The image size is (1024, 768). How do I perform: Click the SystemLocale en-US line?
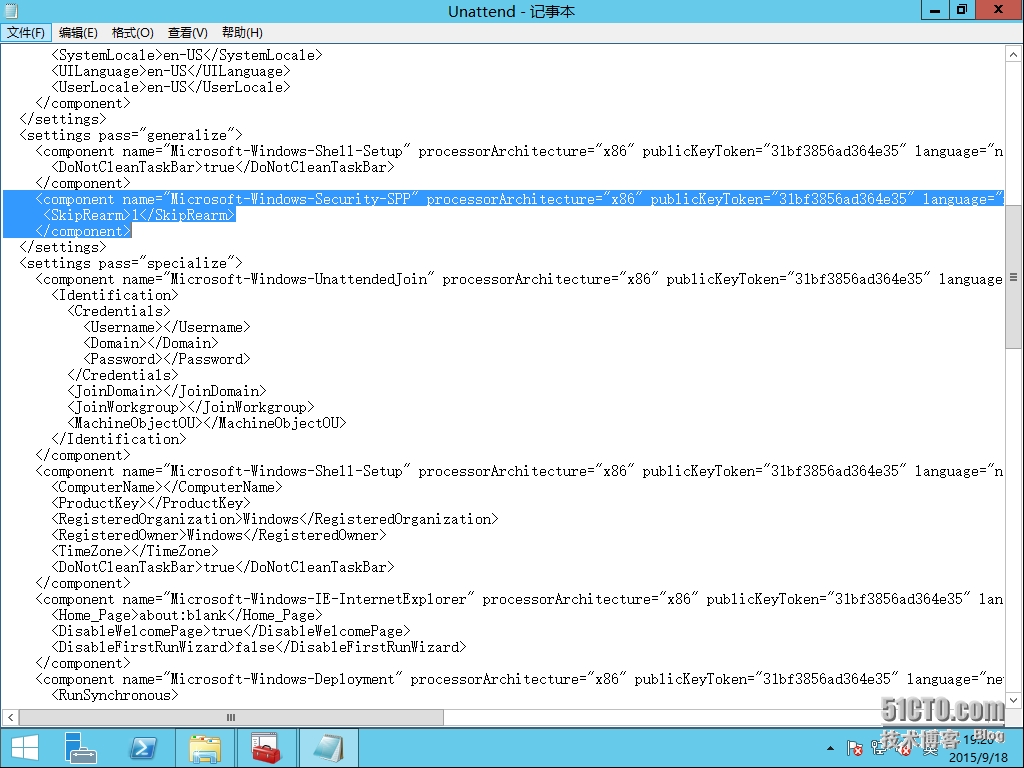[187, 55]
